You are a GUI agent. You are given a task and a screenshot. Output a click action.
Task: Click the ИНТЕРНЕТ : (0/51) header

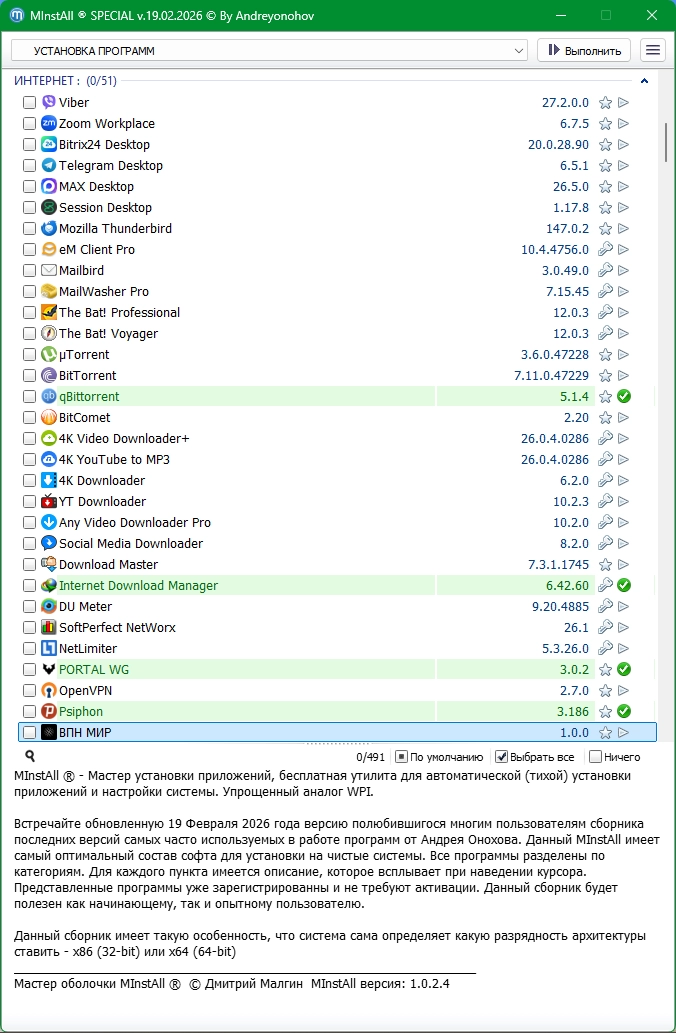[65, 81]
